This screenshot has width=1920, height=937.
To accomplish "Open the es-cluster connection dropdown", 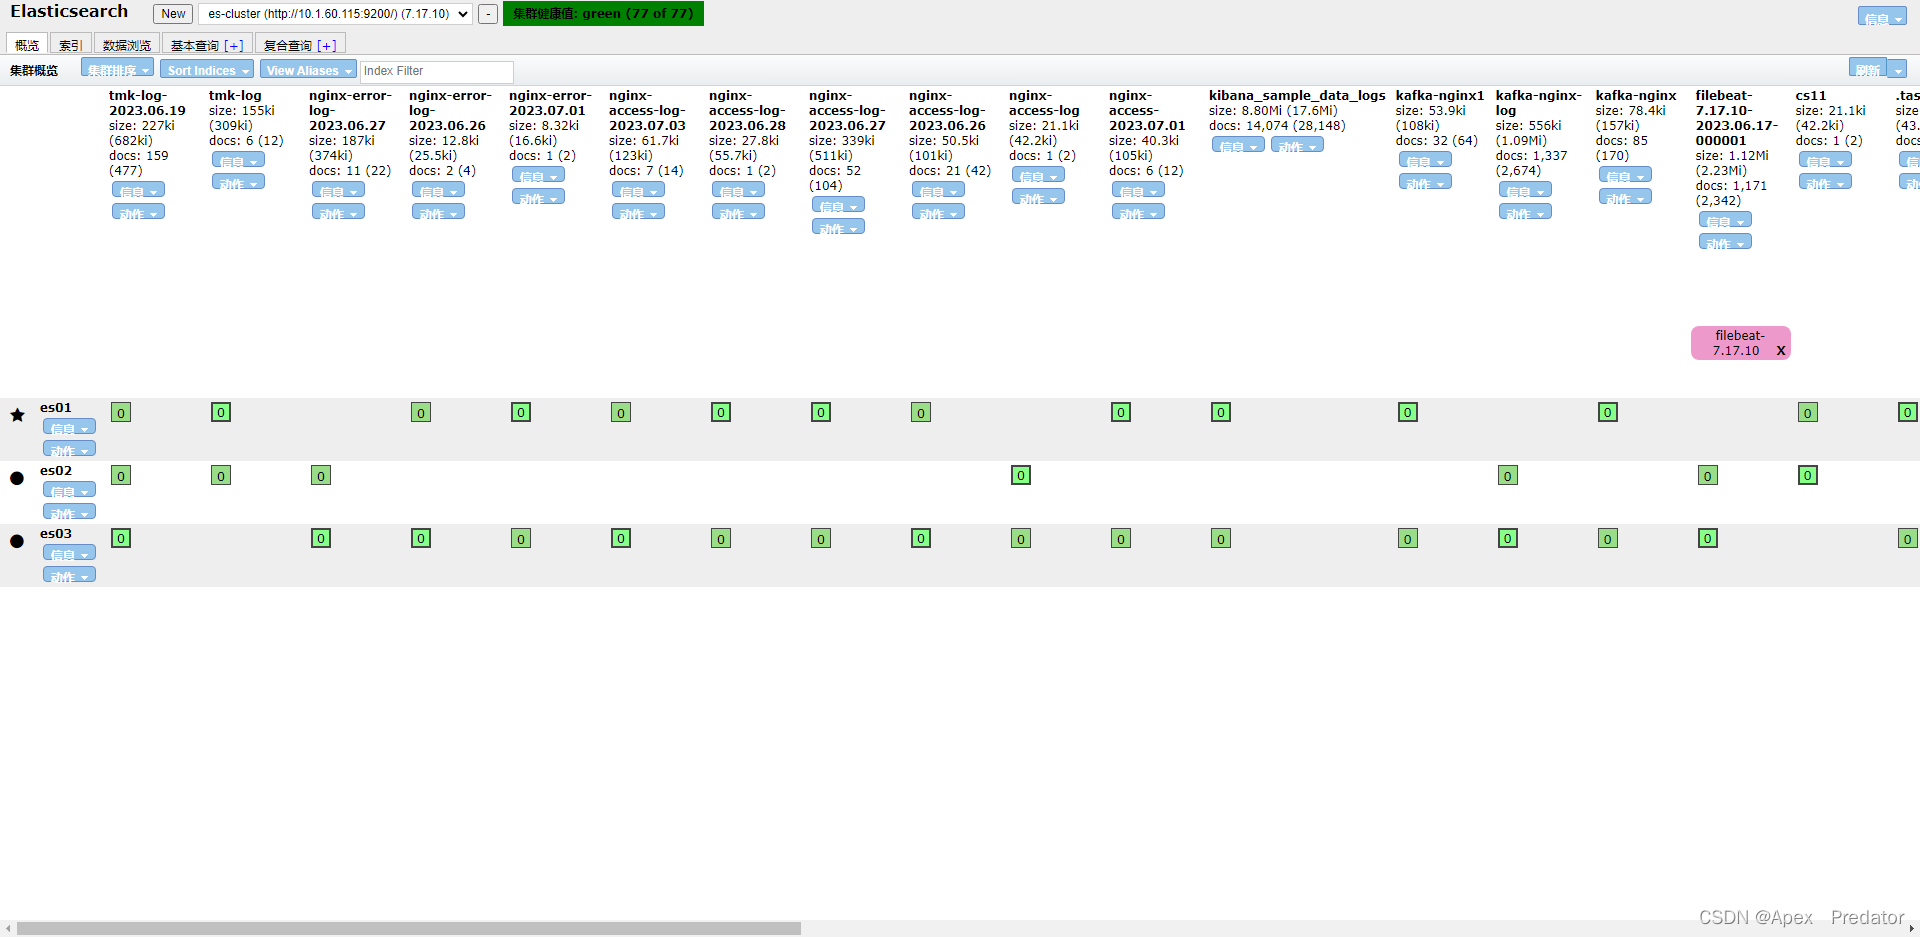I will 335,14.
